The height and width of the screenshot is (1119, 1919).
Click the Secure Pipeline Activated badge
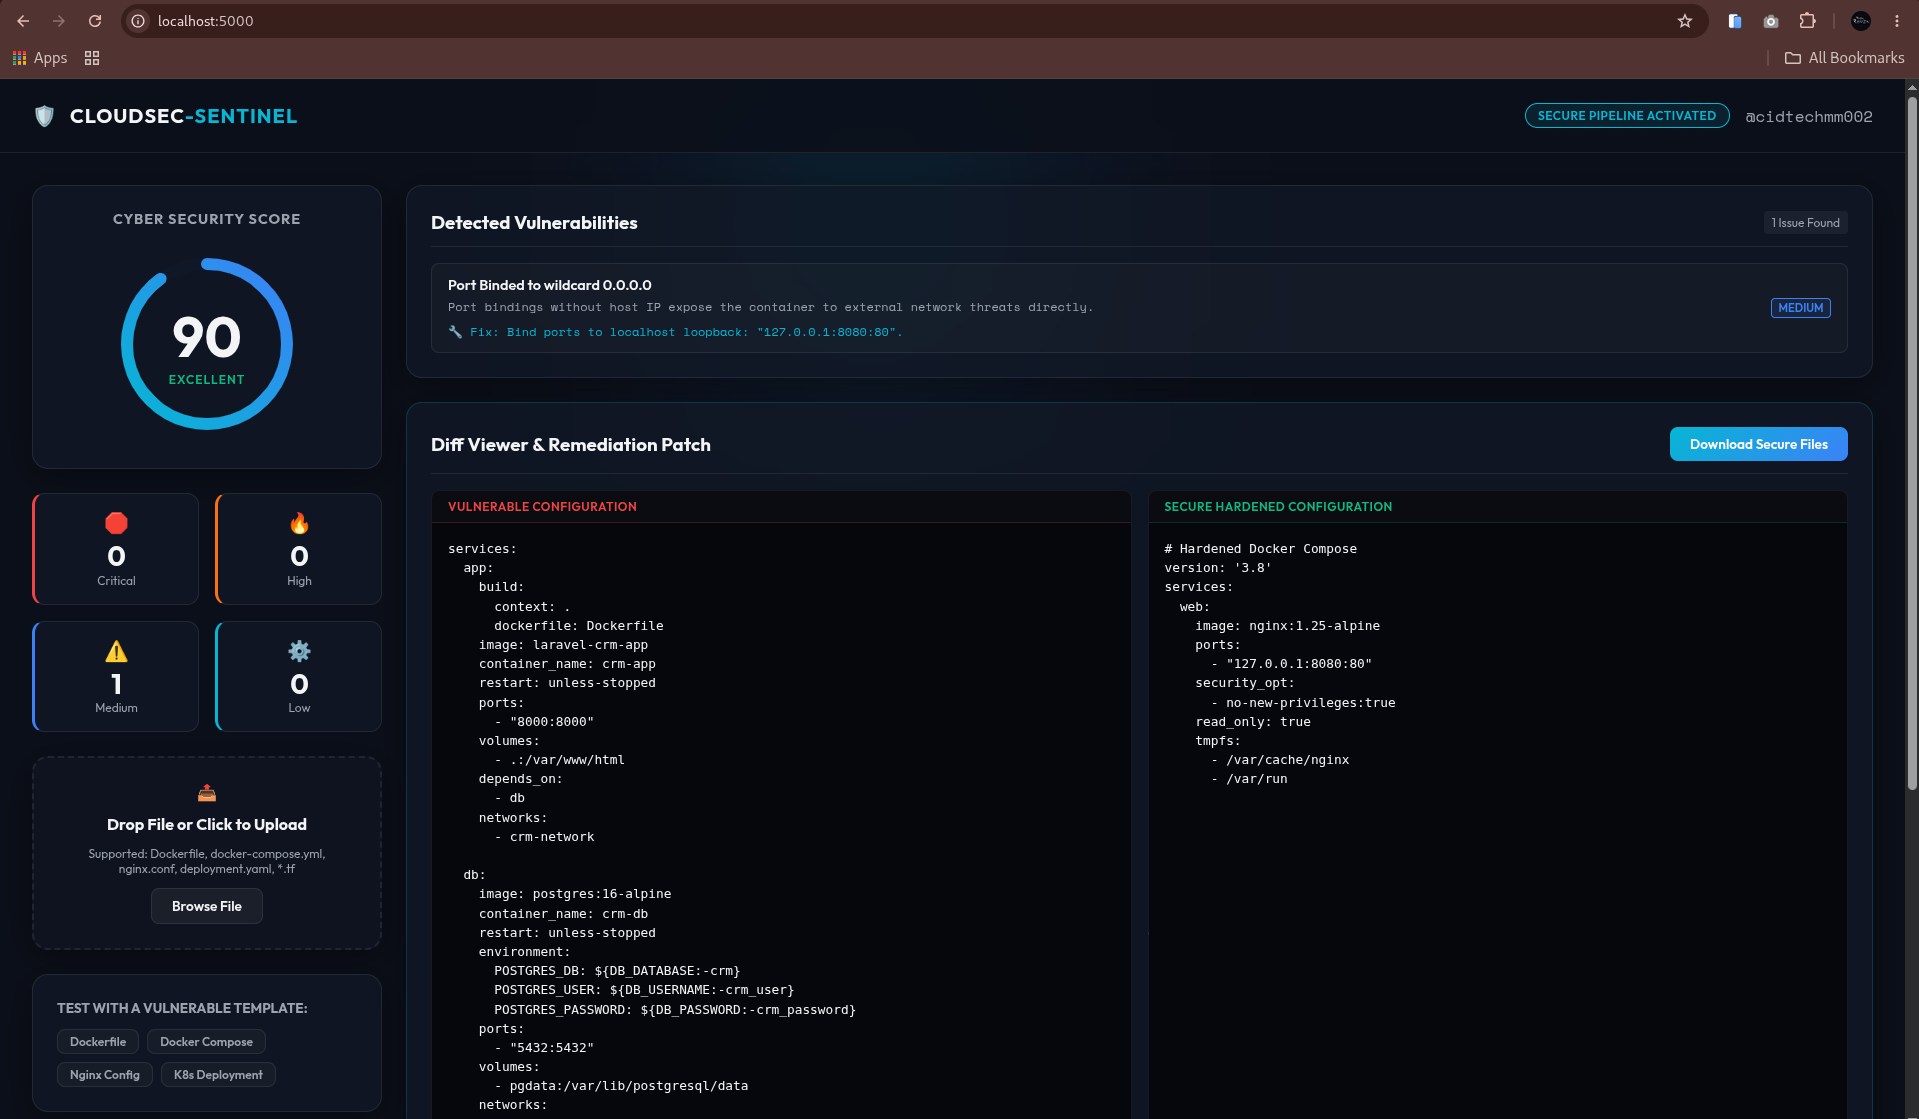click(x=1627, y=116)
